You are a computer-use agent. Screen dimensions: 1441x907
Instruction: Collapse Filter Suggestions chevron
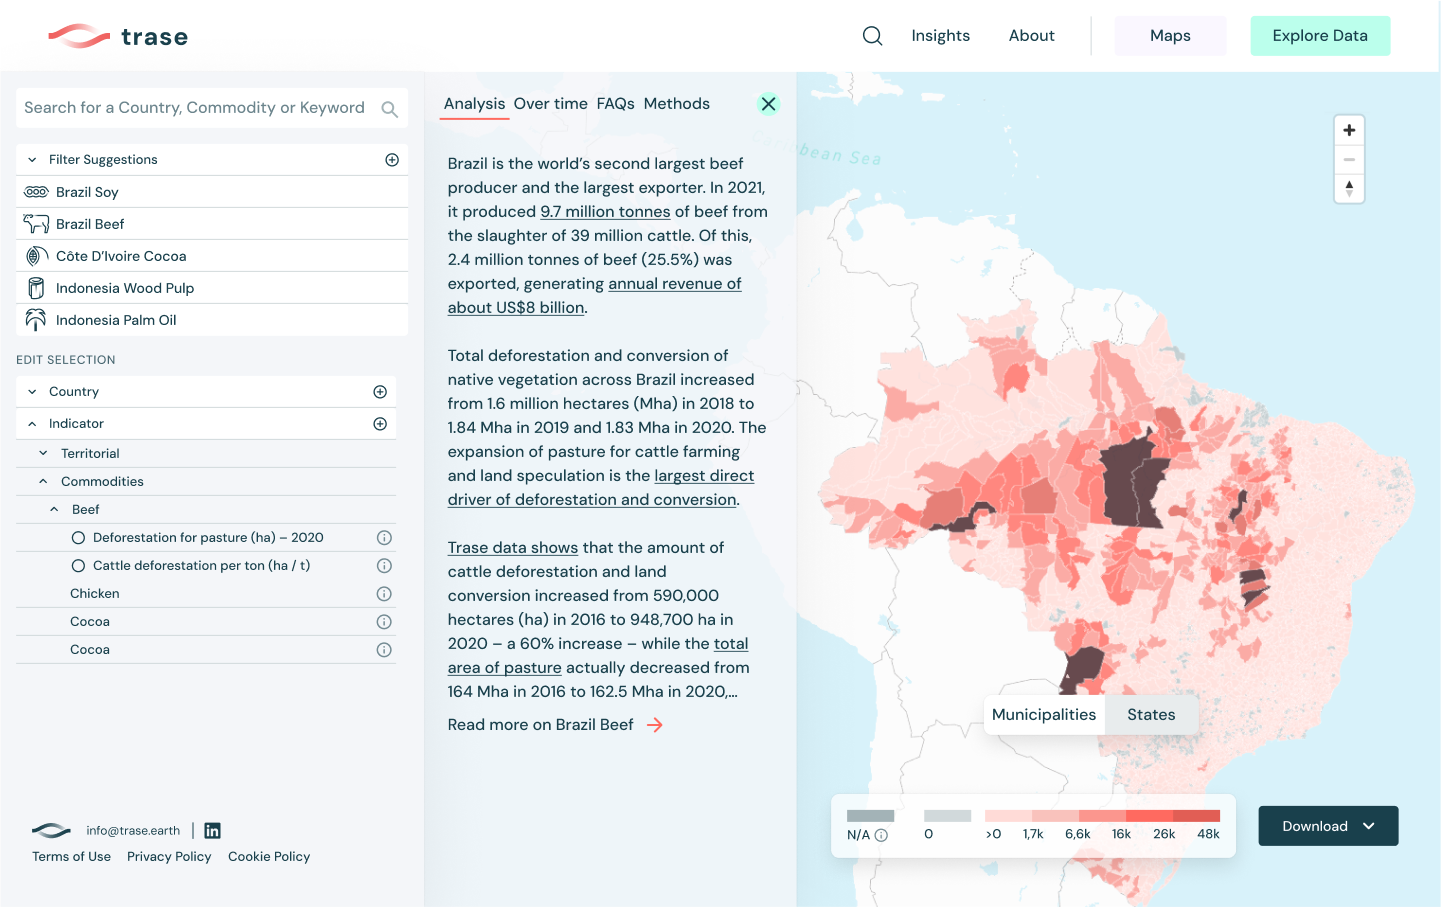tap(32, 160)
